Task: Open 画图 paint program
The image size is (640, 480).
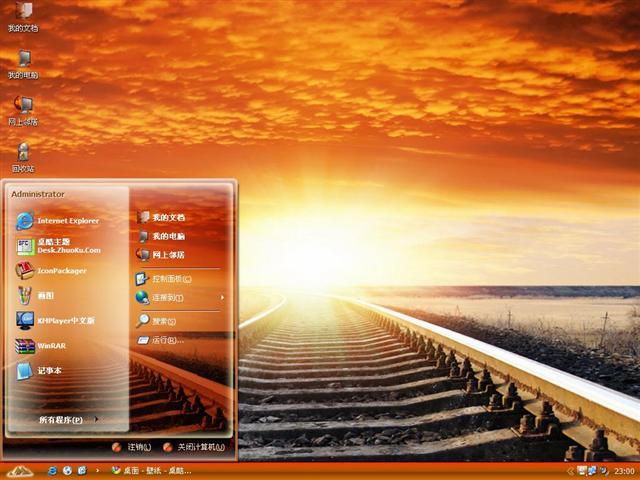Action: [x=35, y=296]
